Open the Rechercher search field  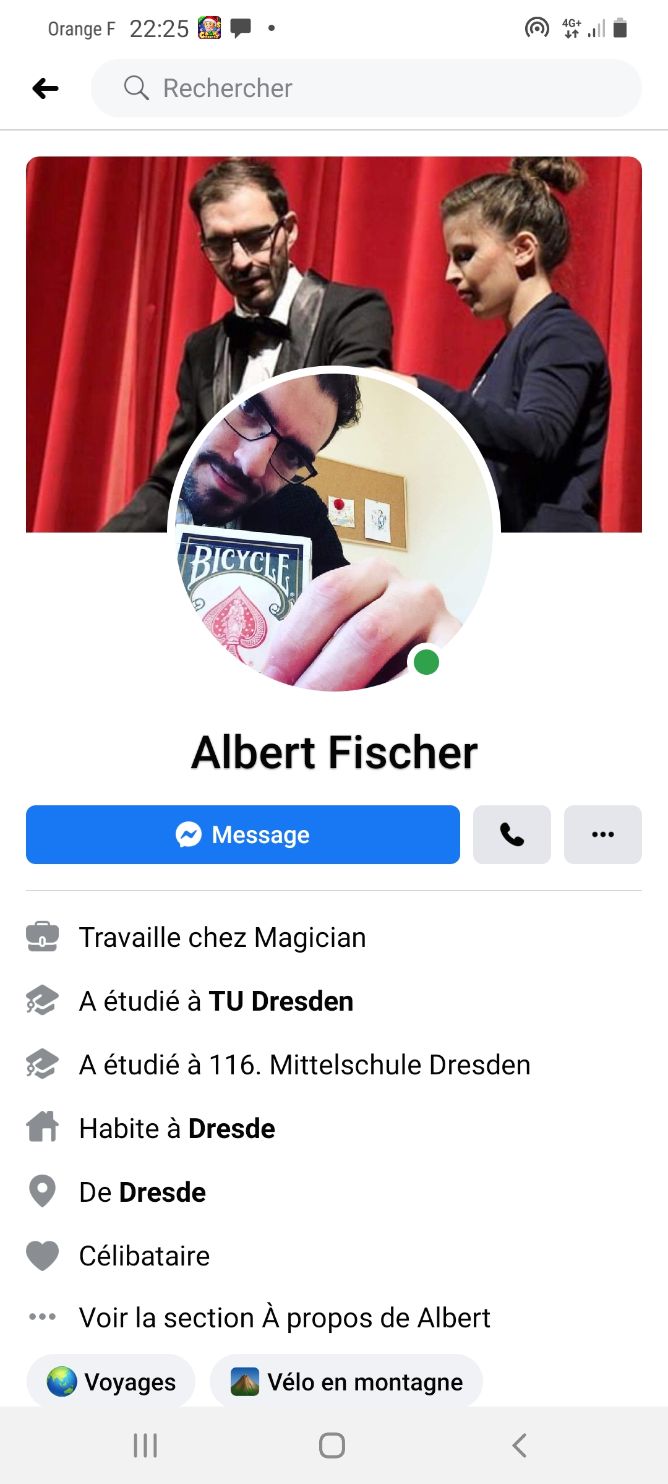[366, 88]
